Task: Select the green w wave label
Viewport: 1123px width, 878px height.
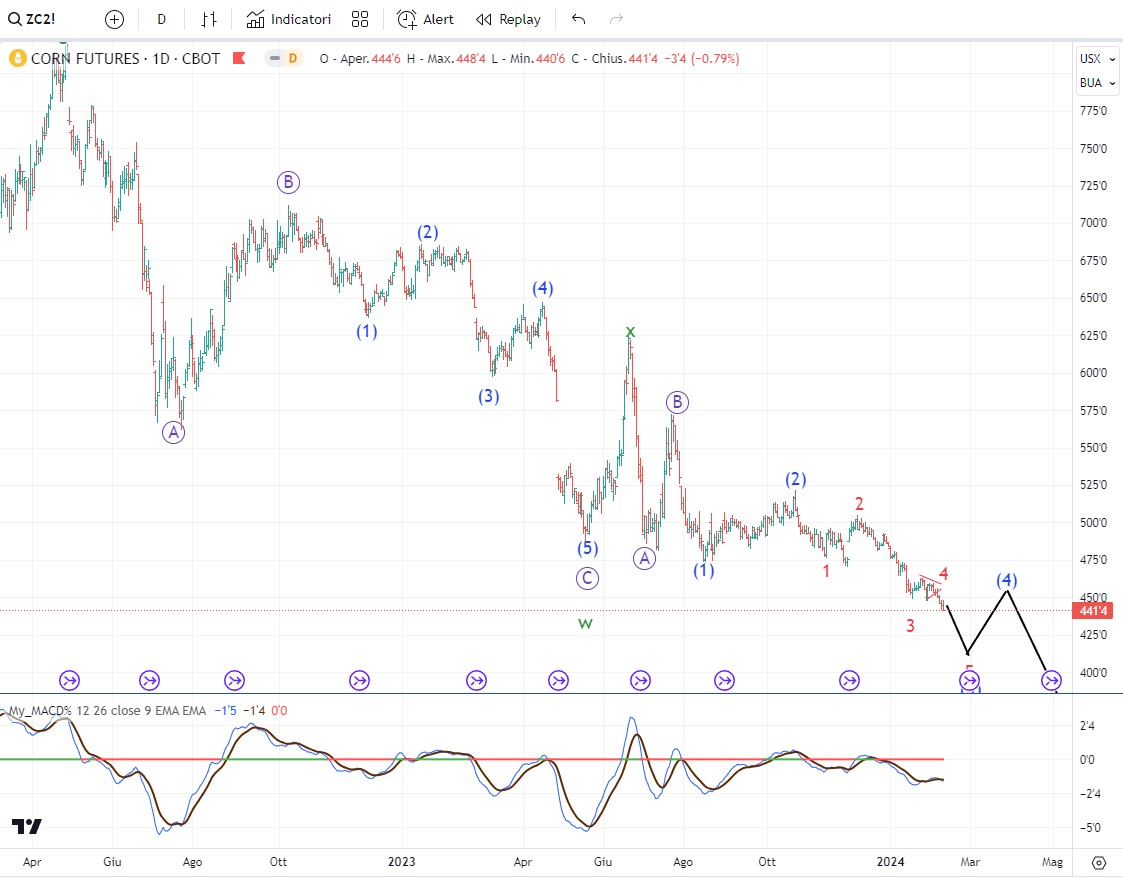Action: tap(585, 624)
